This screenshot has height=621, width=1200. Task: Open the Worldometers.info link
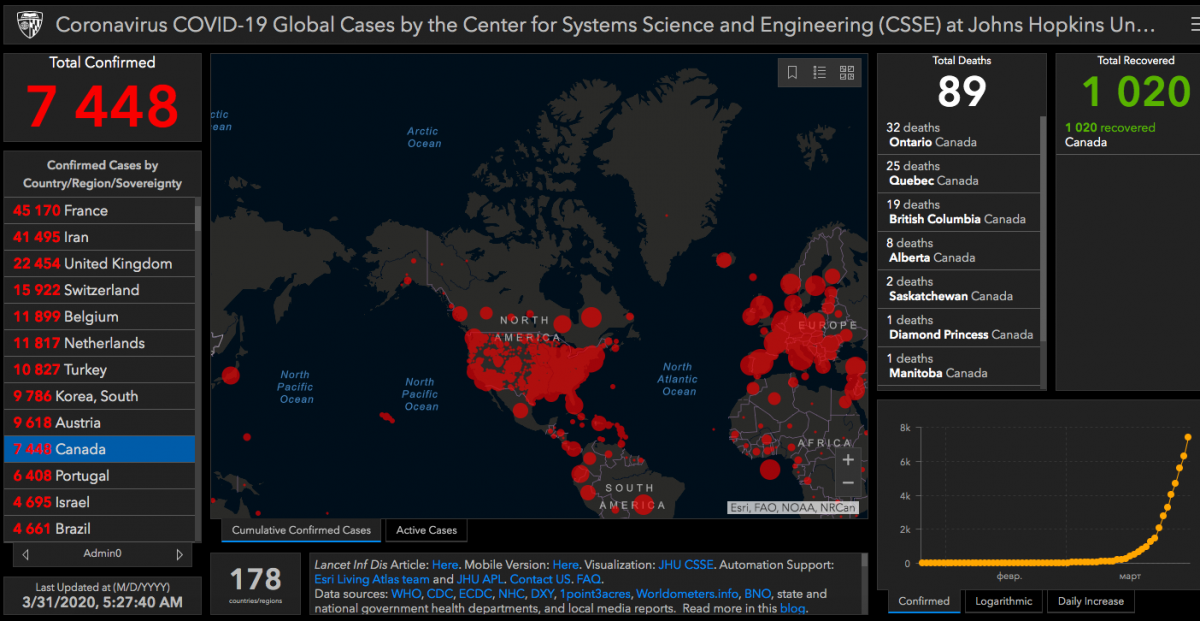tap(688, 594)
